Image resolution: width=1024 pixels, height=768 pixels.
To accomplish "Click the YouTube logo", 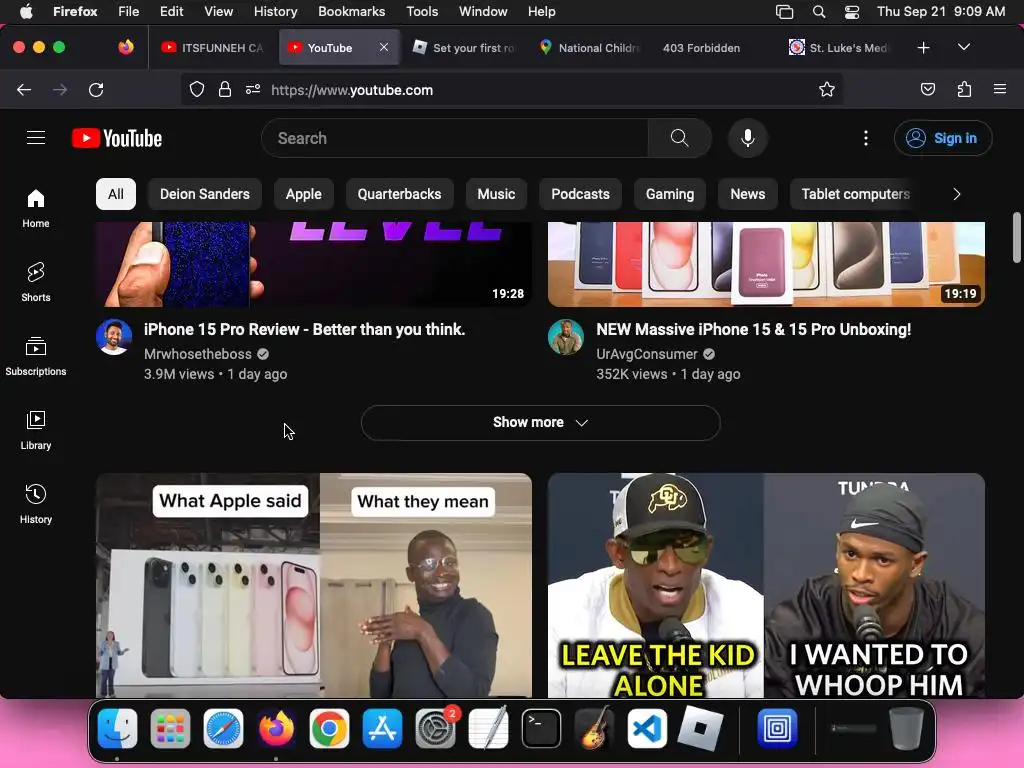I will pos(117,138).
